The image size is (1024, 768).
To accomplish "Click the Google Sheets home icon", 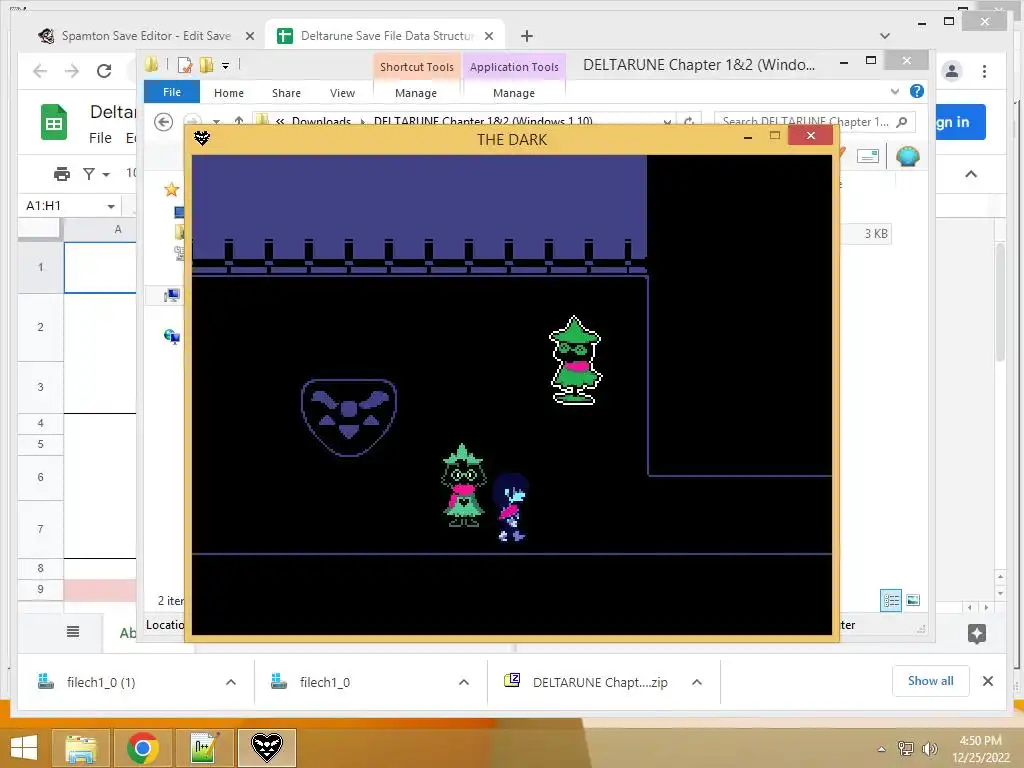I will 54,122.
